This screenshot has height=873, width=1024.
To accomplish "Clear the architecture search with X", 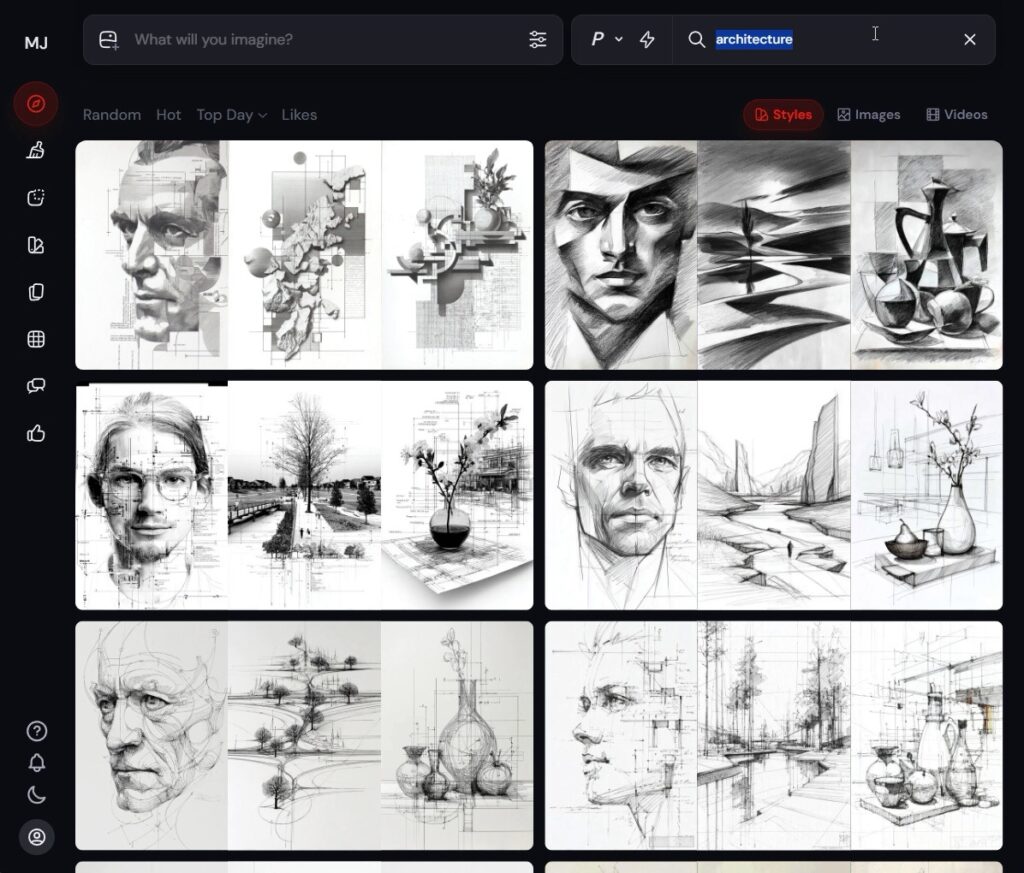I will (x=969, y=40).
